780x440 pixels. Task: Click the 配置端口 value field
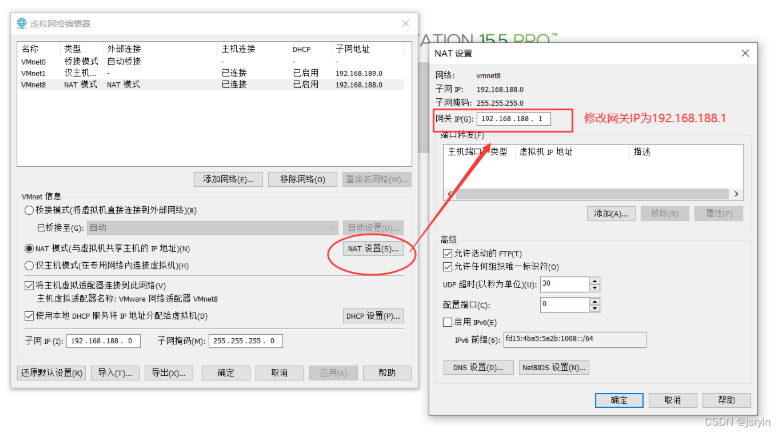click(x=565, y=304)
